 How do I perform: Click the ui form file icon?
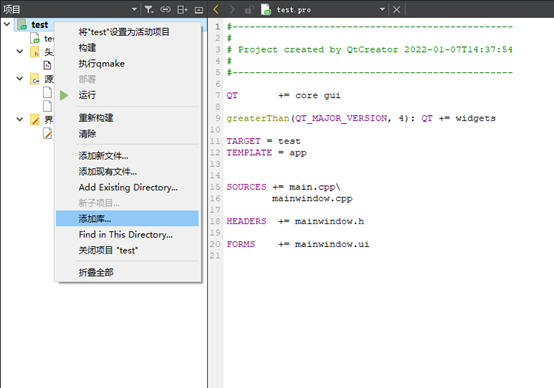47,133
